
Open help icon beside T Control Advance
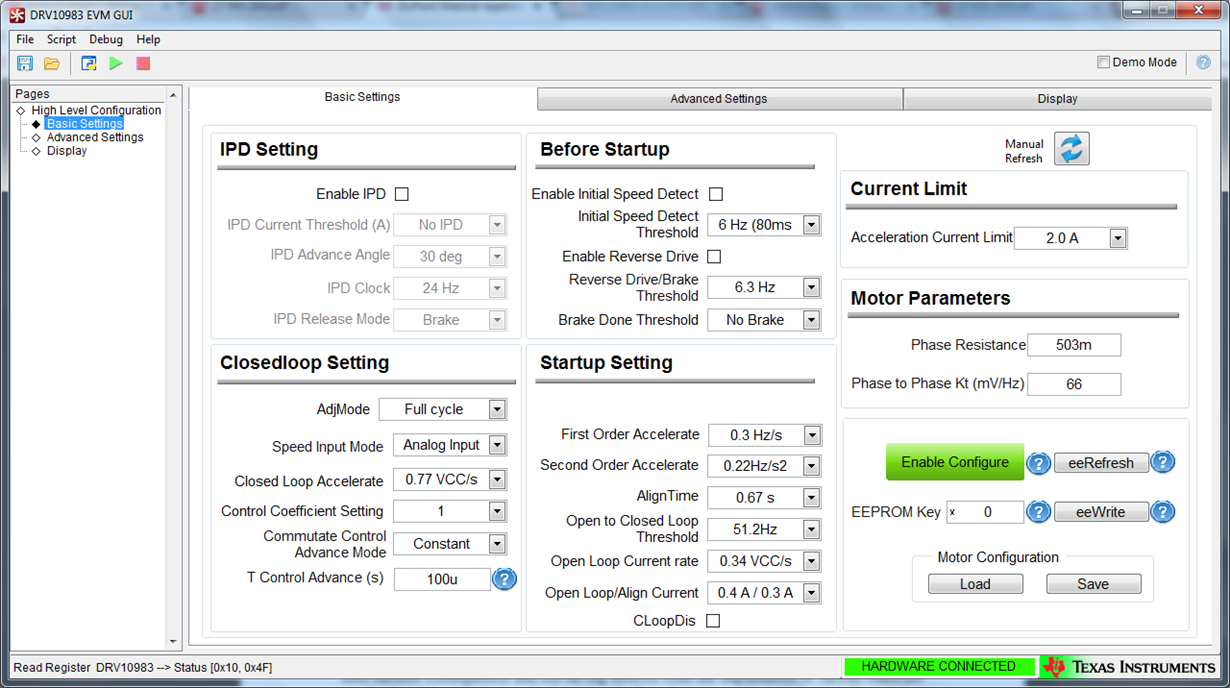[505, 579]
